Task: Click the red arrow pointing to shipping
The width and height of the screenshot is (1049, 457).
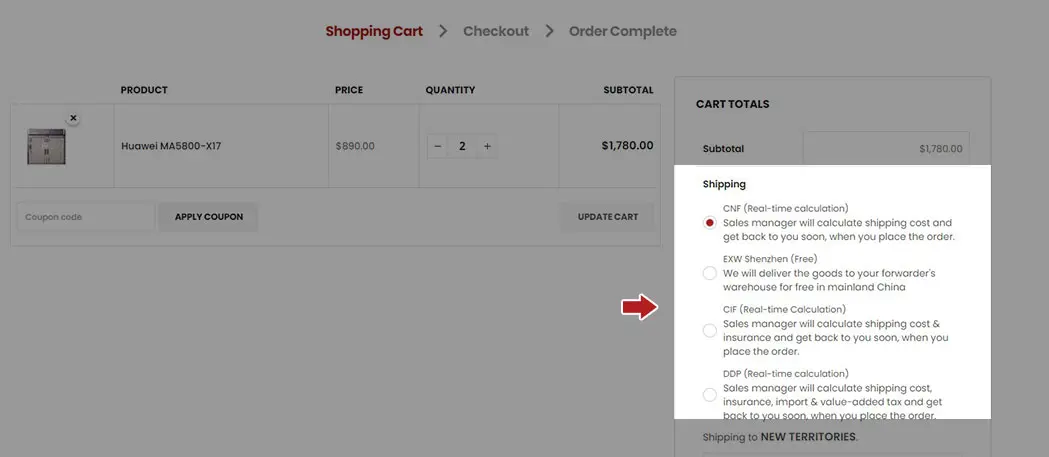Action: [x=638, y=308]
